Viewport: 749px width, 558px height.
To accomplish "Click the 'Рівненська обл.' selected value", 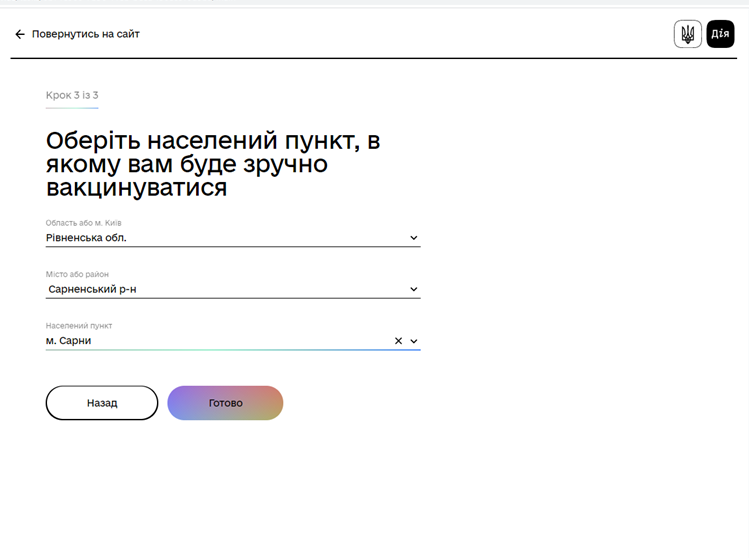I will 86,238.
